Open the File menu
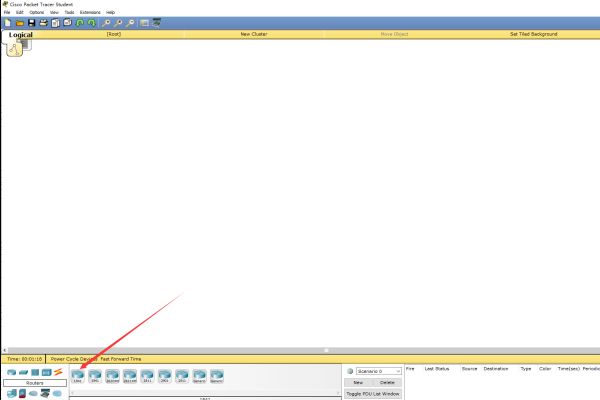 7,12
